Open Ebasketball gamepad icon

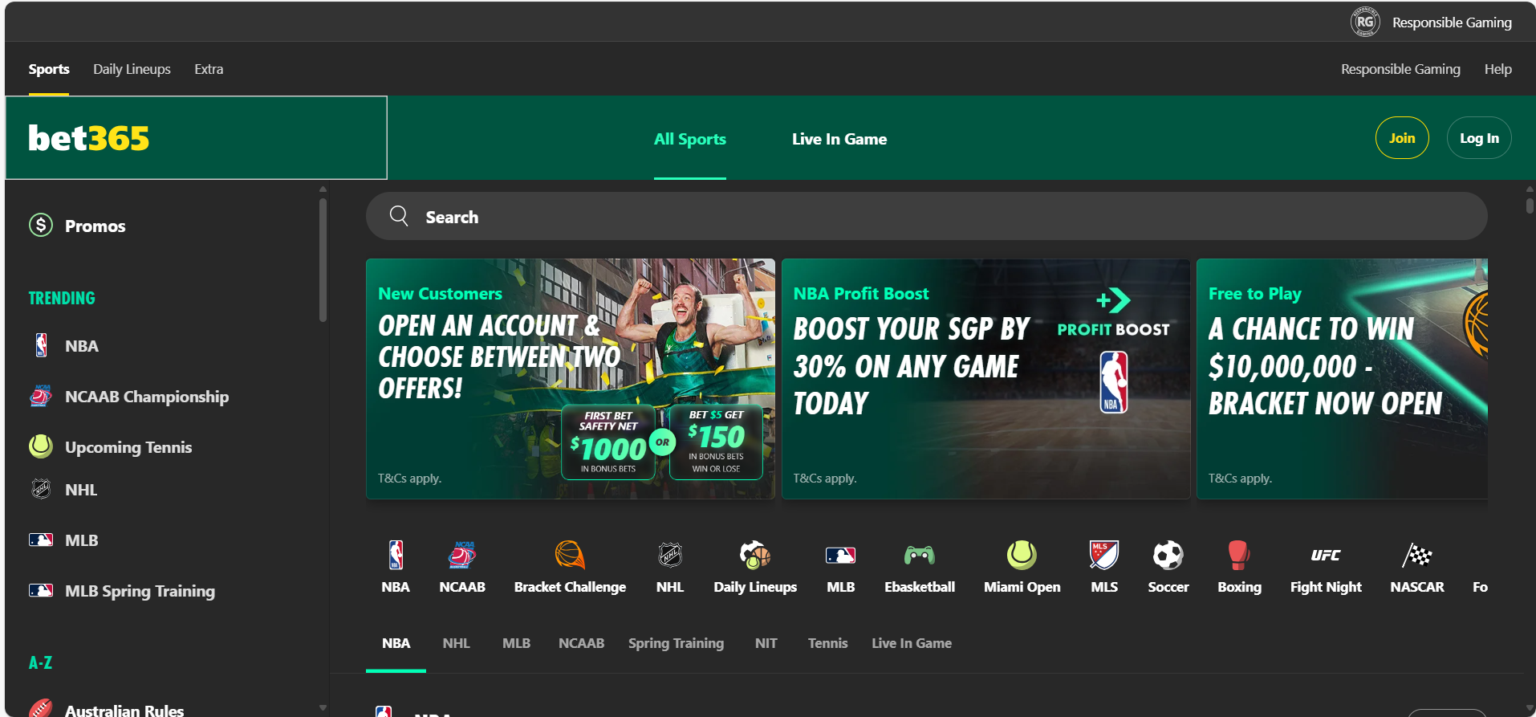coord(920,555)
